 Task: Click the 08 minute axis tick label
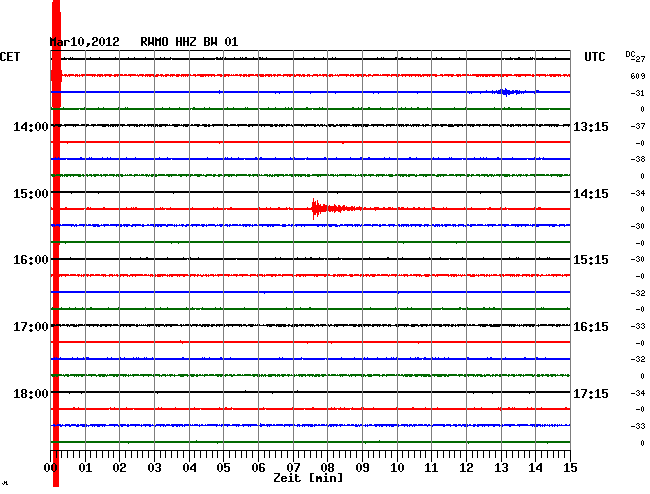tap(327, 468)
